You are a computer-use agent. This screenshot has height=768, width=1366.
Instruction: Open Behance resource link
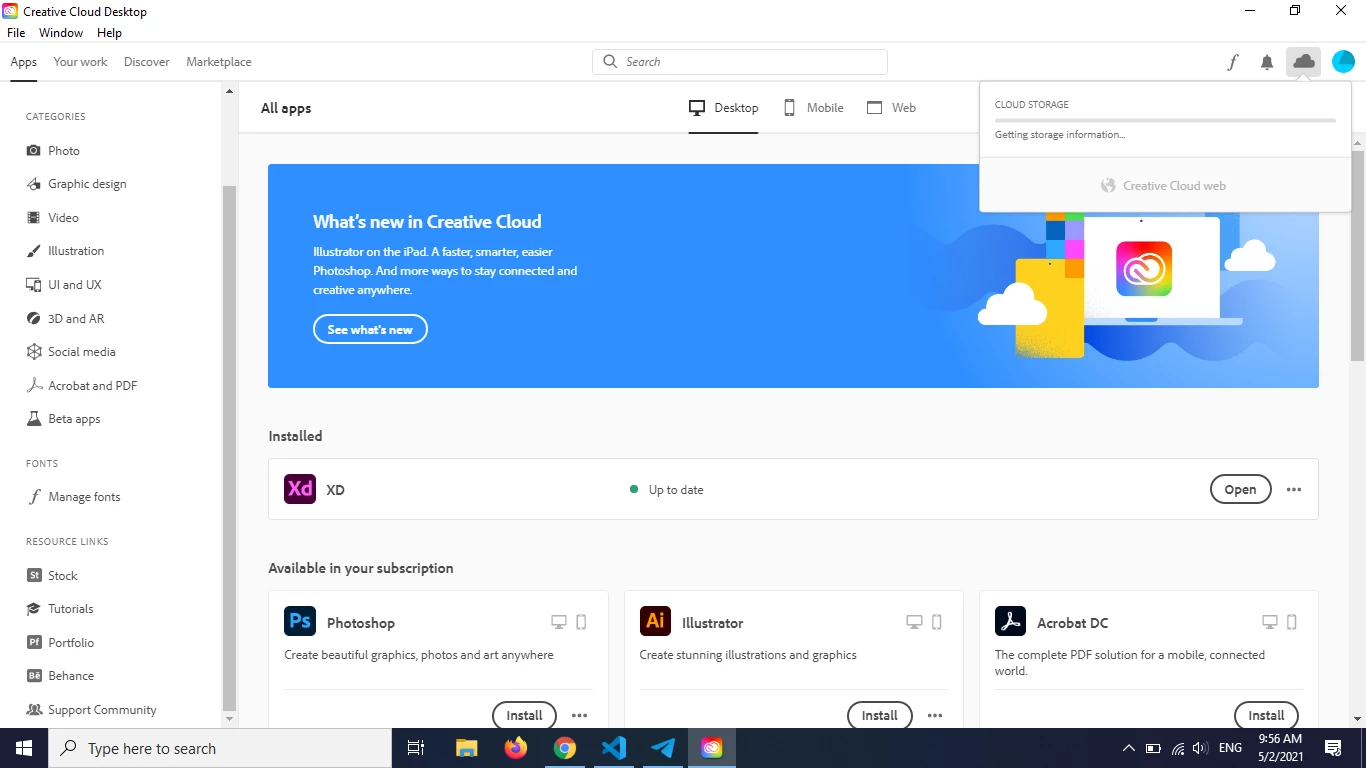[59, 676]
